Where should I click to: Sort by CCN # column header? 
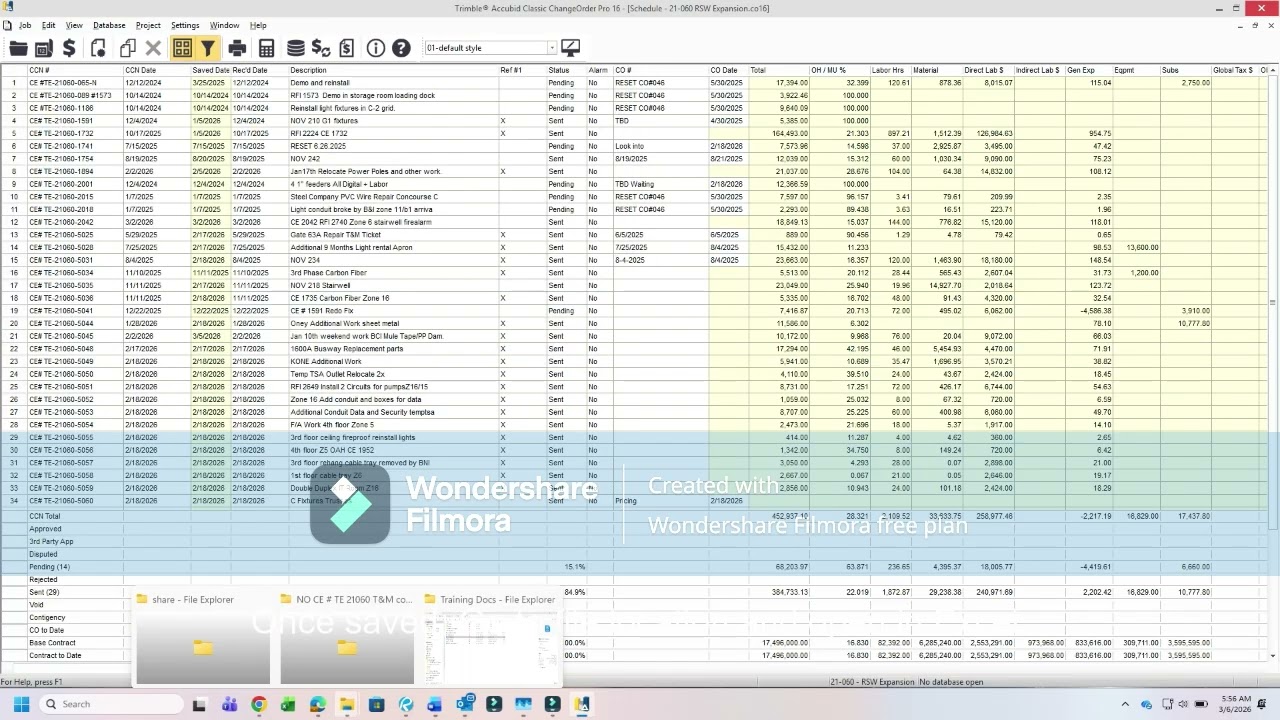coord(74,70)
